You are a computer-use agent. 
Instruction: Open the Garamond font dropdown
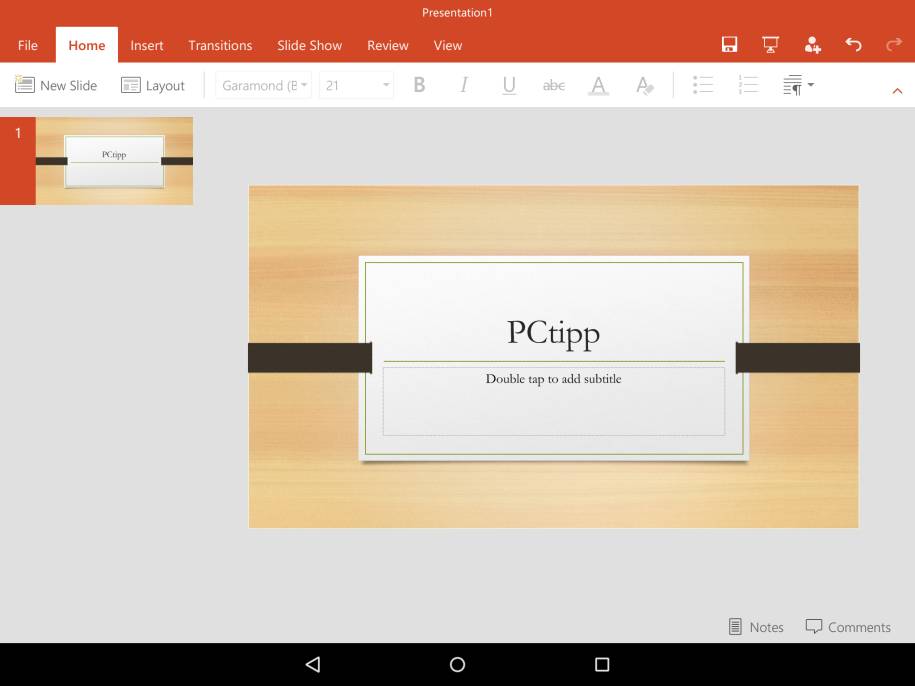[x=263, y=85]
